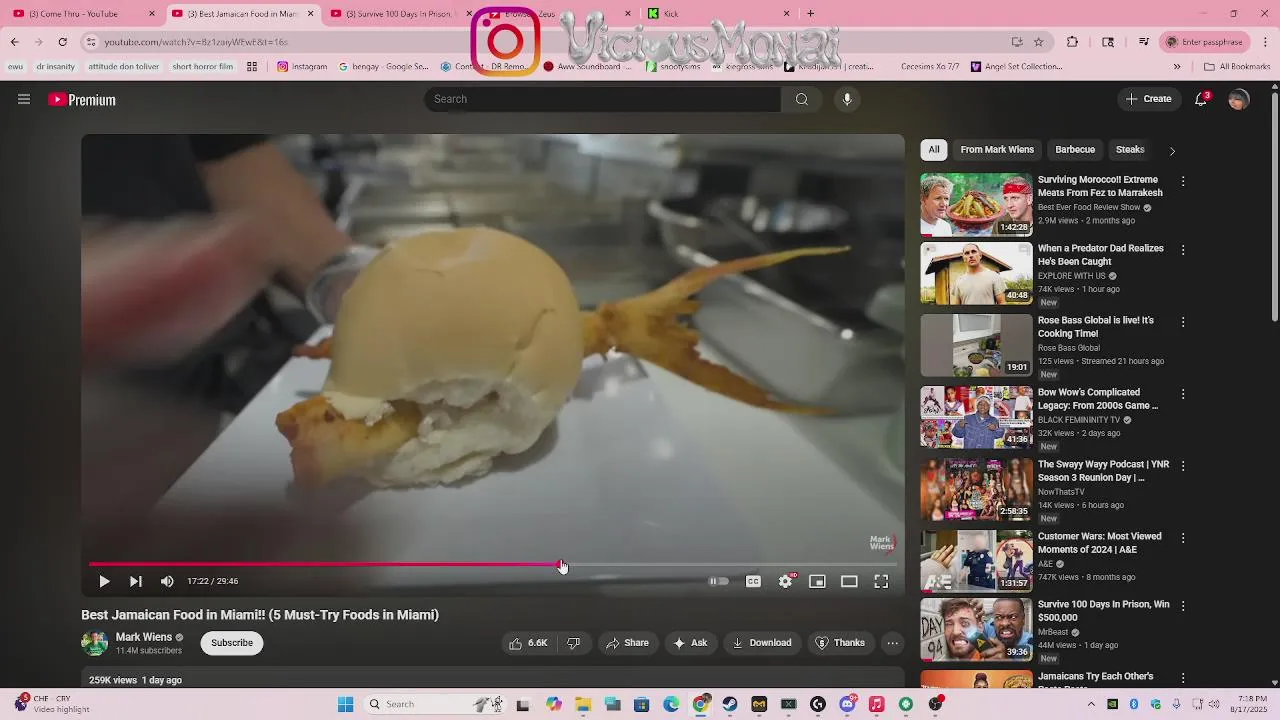Select the Steaks chip

click(1130, 149)
